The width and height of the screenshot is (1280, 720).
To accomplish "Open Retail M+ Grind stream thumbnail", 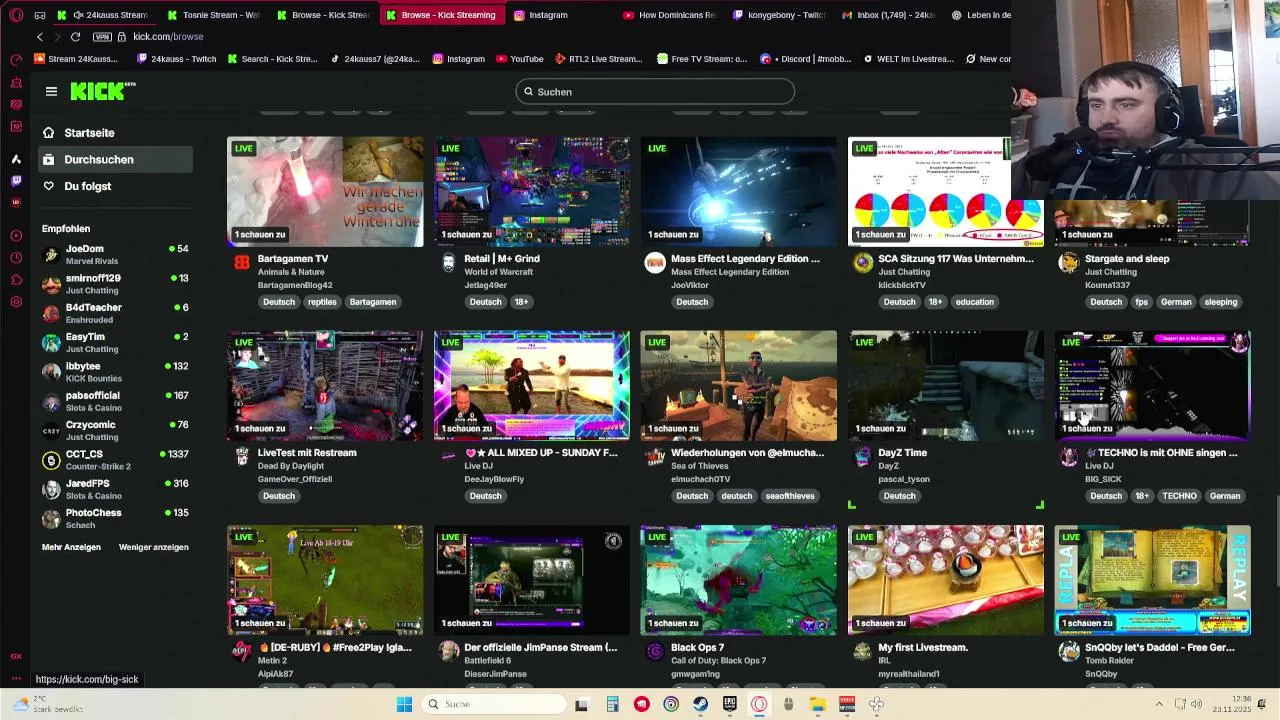I will click(x=532, y=191).
